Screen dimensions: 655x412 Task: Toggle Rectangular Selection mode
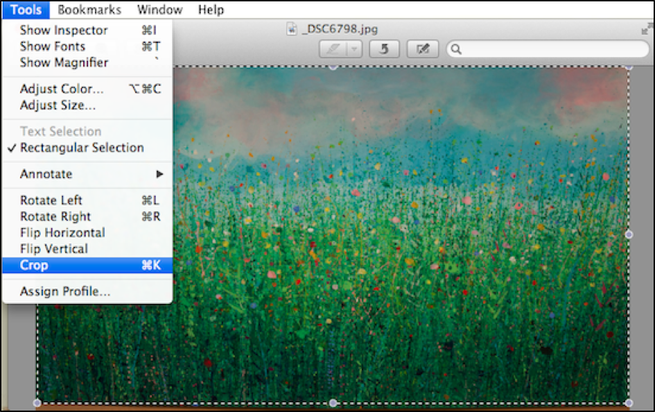click(87, 148)
